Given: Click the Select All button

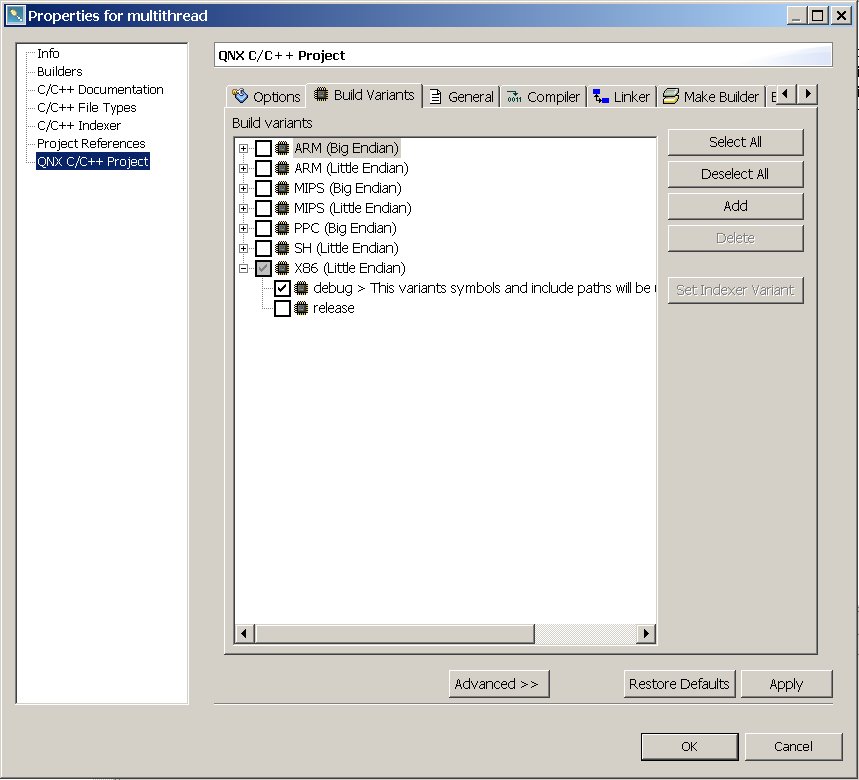Looking at the screenshot, I should pos(735,142).
